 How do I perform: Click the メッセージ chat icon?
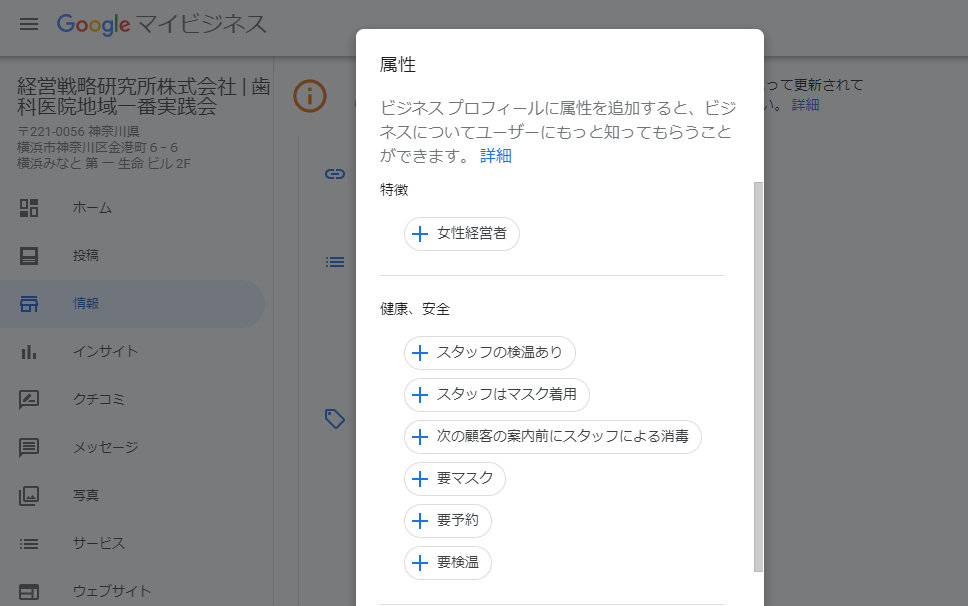29,448
